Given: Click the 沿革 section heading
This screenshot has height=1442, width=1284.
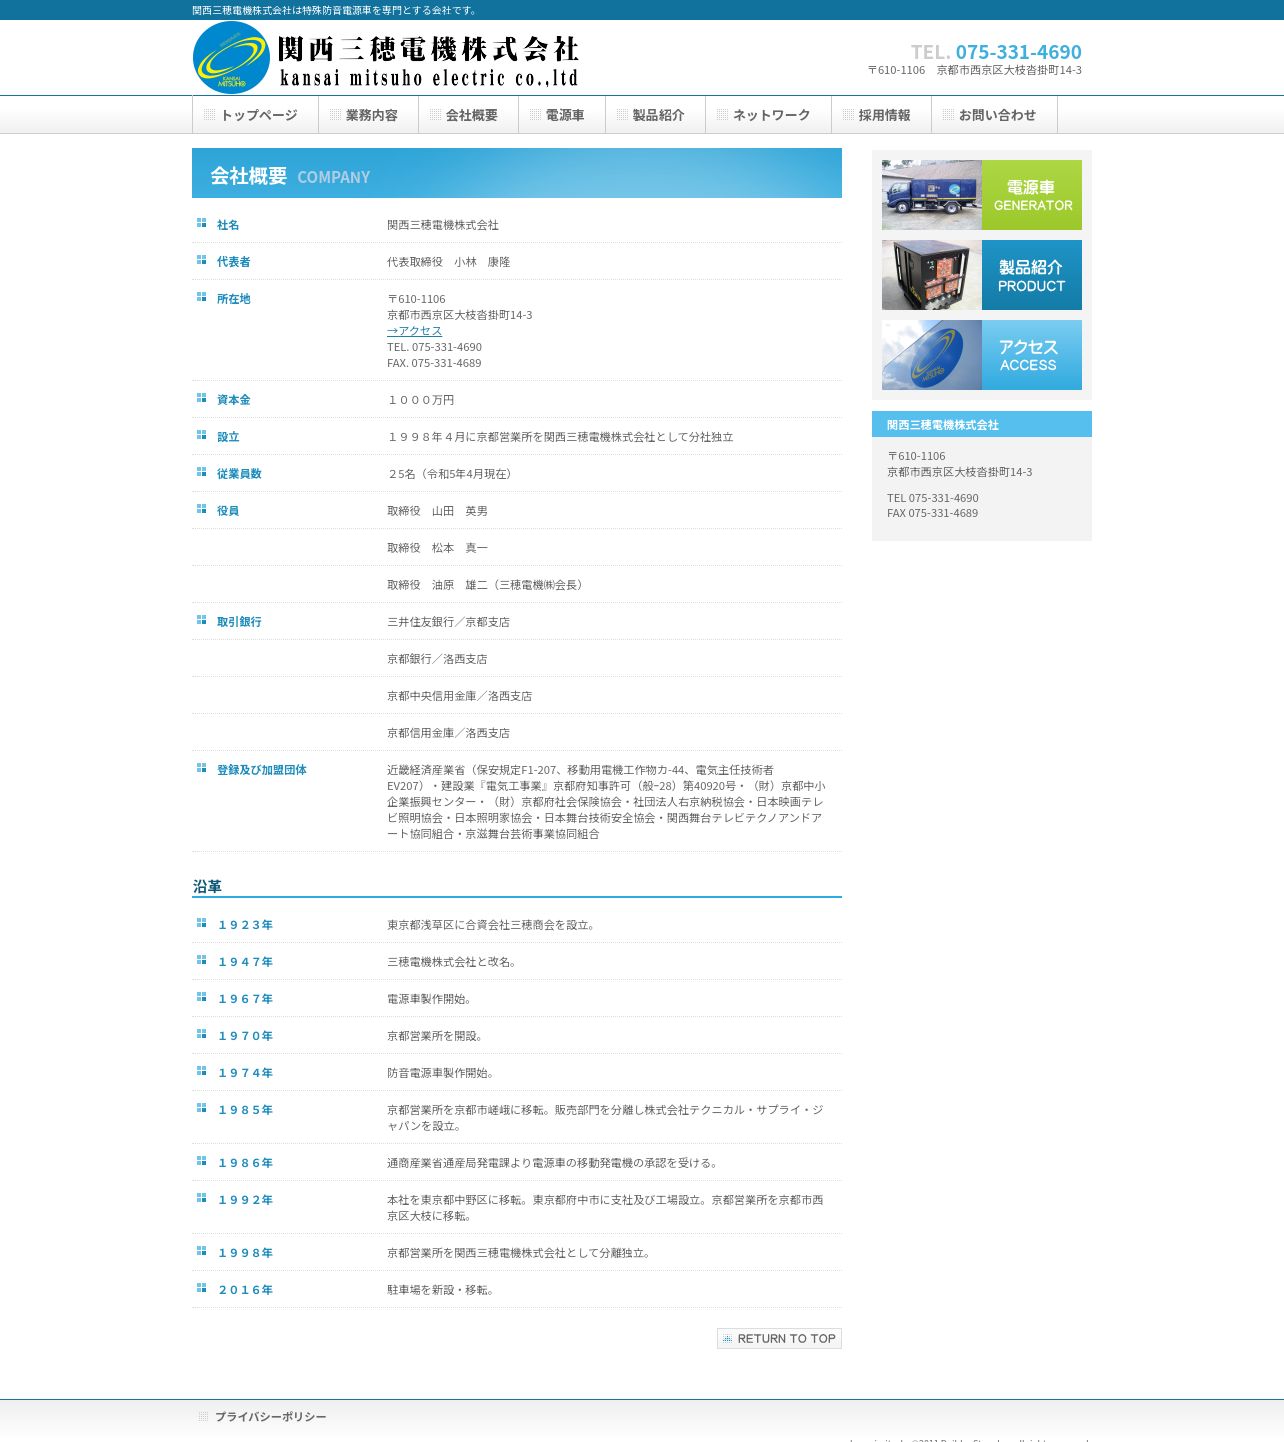Looking at the screenshot, I should (207, 886).
